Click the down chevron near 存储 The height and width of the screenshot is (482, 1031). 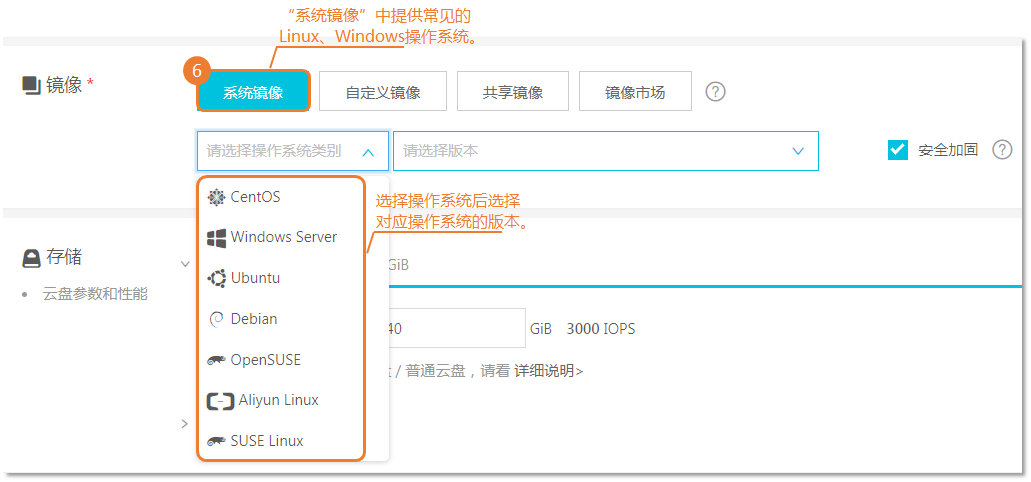click(185, 264)
